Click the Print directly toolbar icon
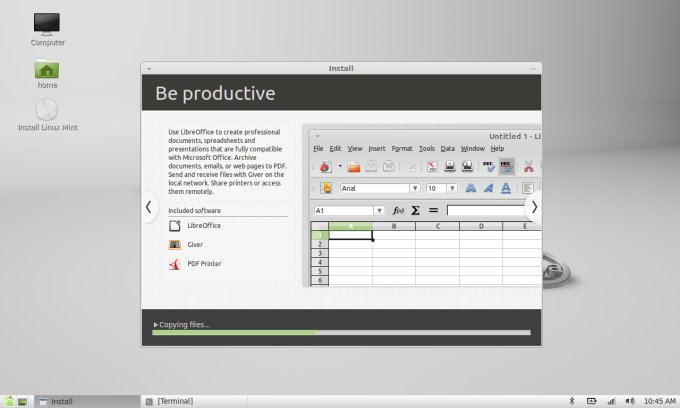This screenshot has width=680, height=408. click(x=450, y=166)
